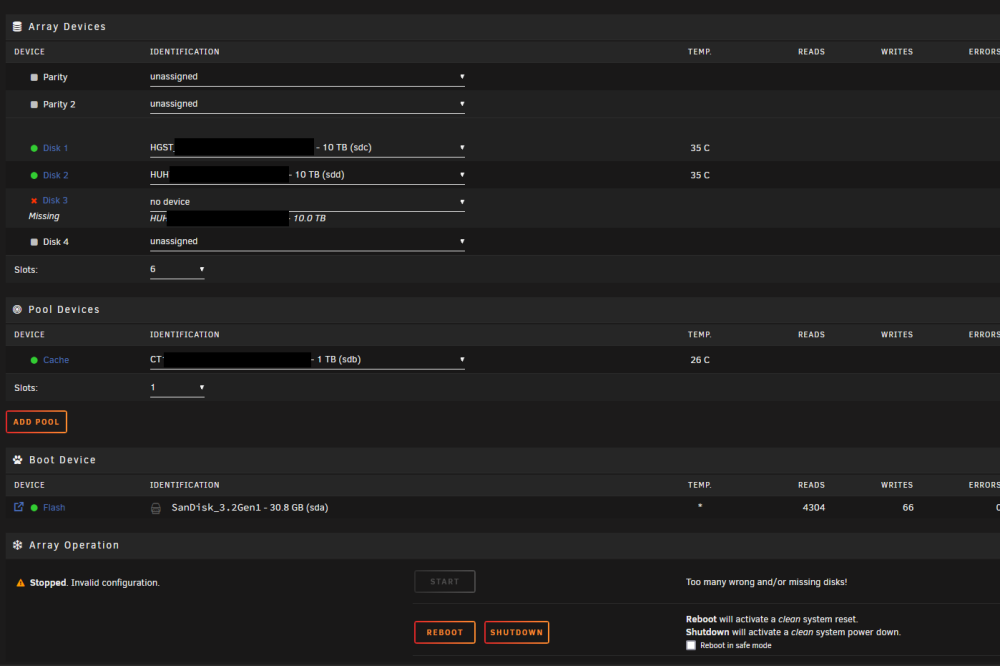1000x666 pixels.
Task: Click the green status dot for Cache
Action: click(34, 360)
